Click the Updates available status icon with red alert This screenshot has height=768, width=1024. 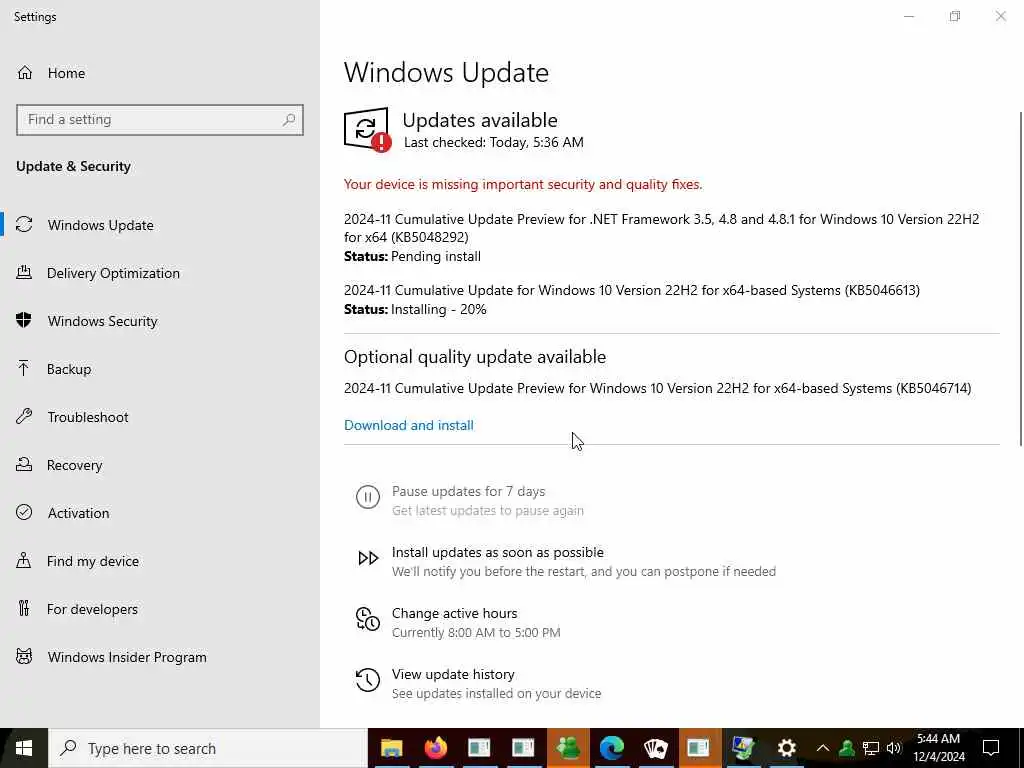click(x=368, y=129)
